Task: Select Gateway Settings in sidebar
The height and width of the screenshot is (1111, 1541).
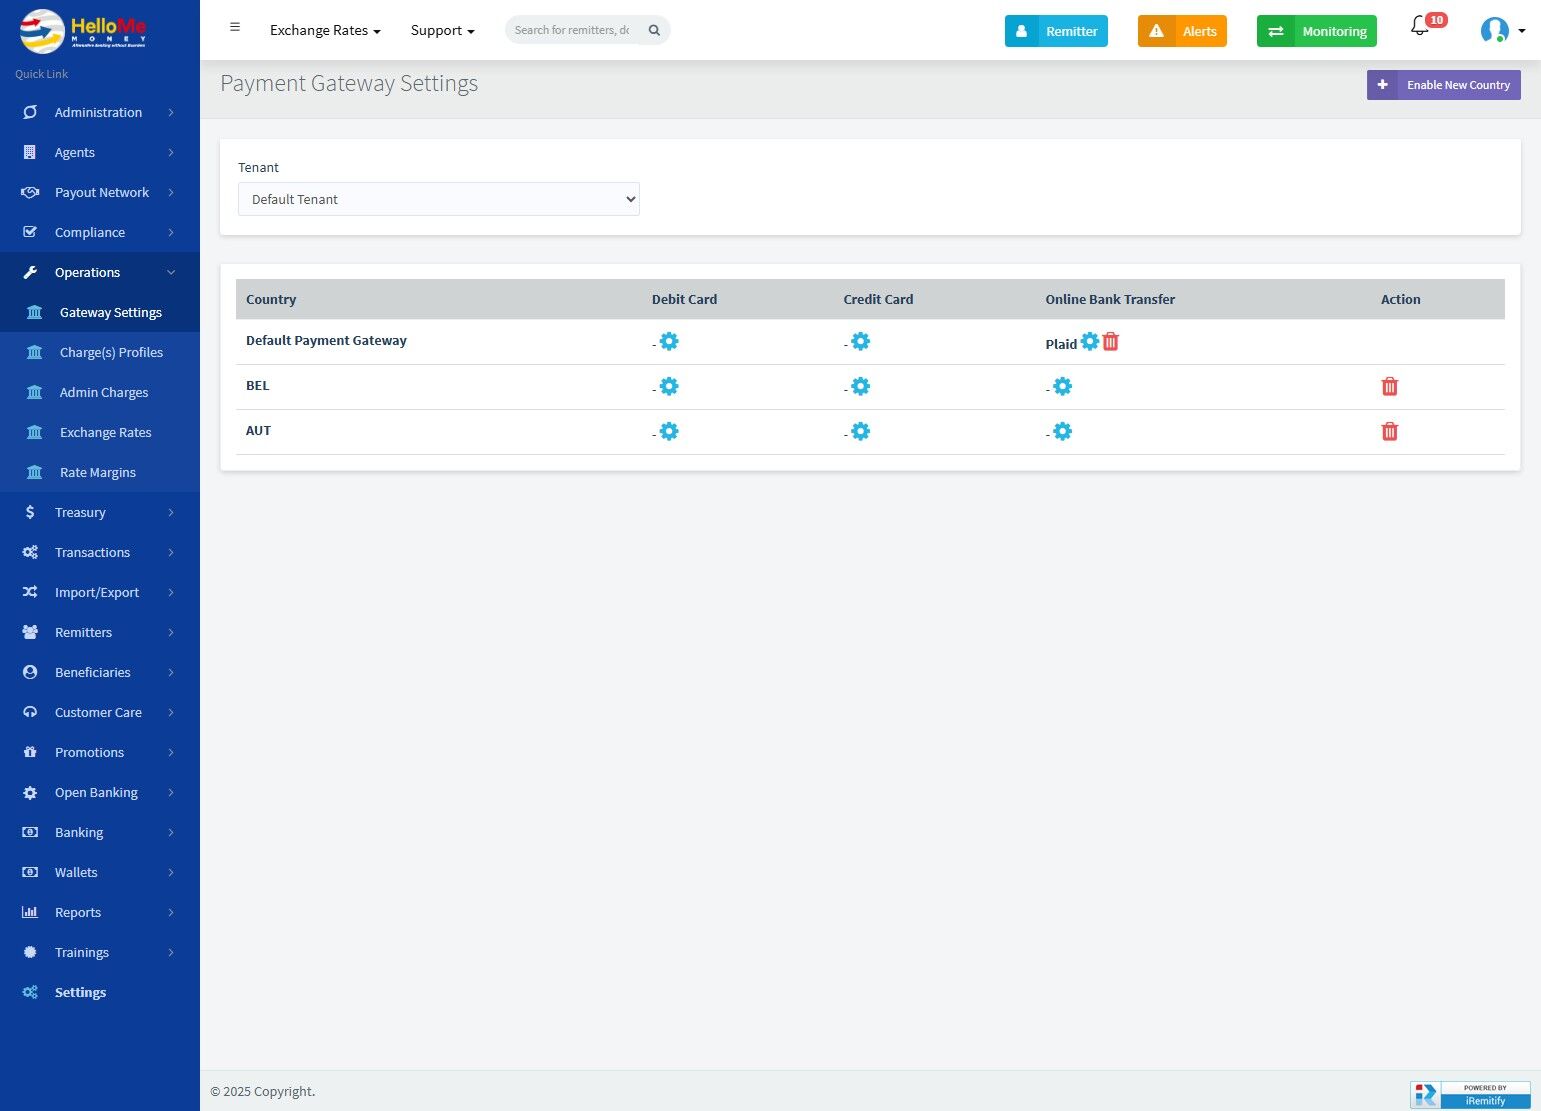Action: tap(100, 312)
